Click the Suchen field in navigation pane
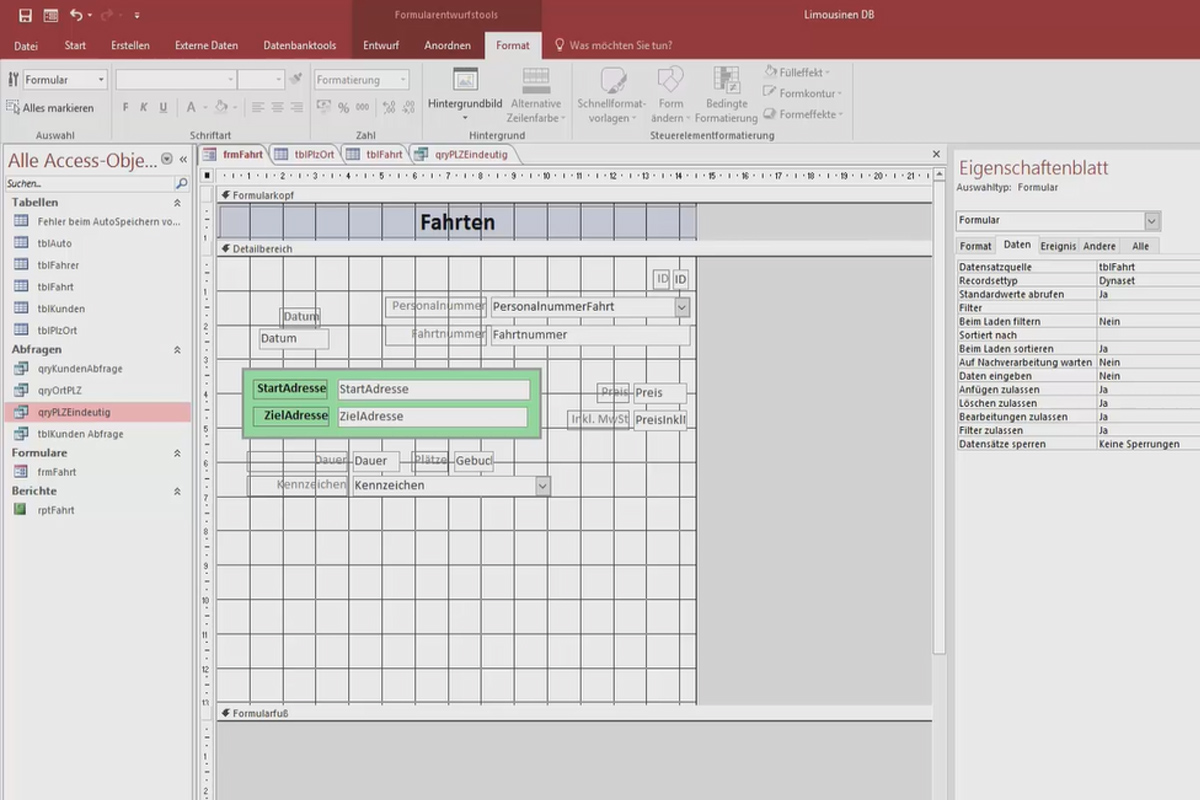Screen dimensions: 1200x800 (x=89, y=184)
